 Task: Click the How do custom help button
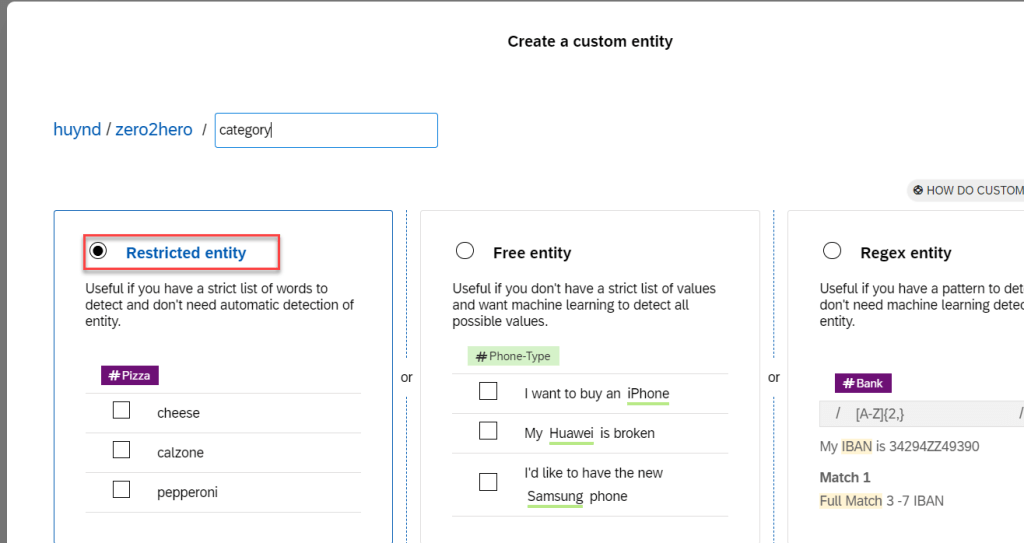967,190
